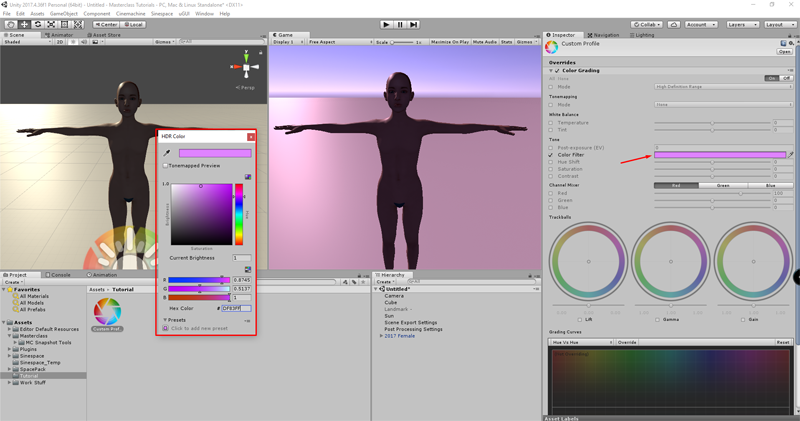Image resolution: width=800 pixels, height=421 pixels.
Task: Select the Rotate tool in the toolbar
Action: coord(38,24)
